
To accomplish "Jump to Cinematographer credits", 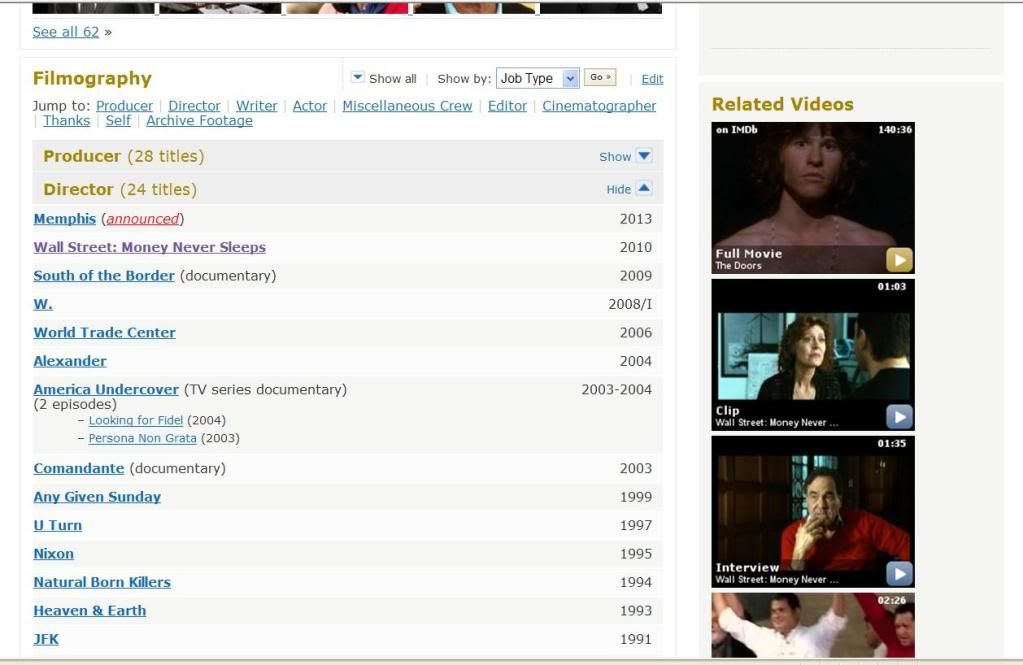I will click(599, 106).
